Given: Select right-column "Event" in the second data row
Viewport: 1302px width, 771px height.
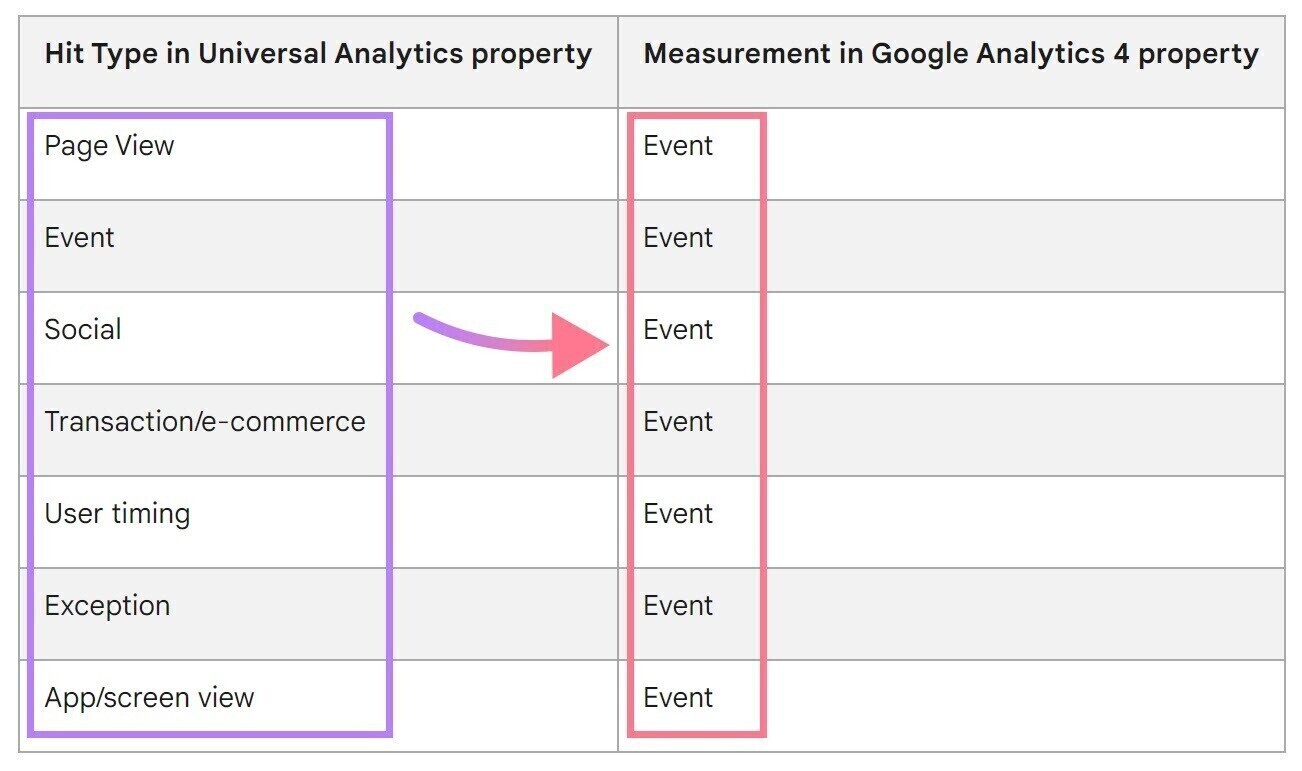Looking at the screenshot, I should [x=678, y=238].
